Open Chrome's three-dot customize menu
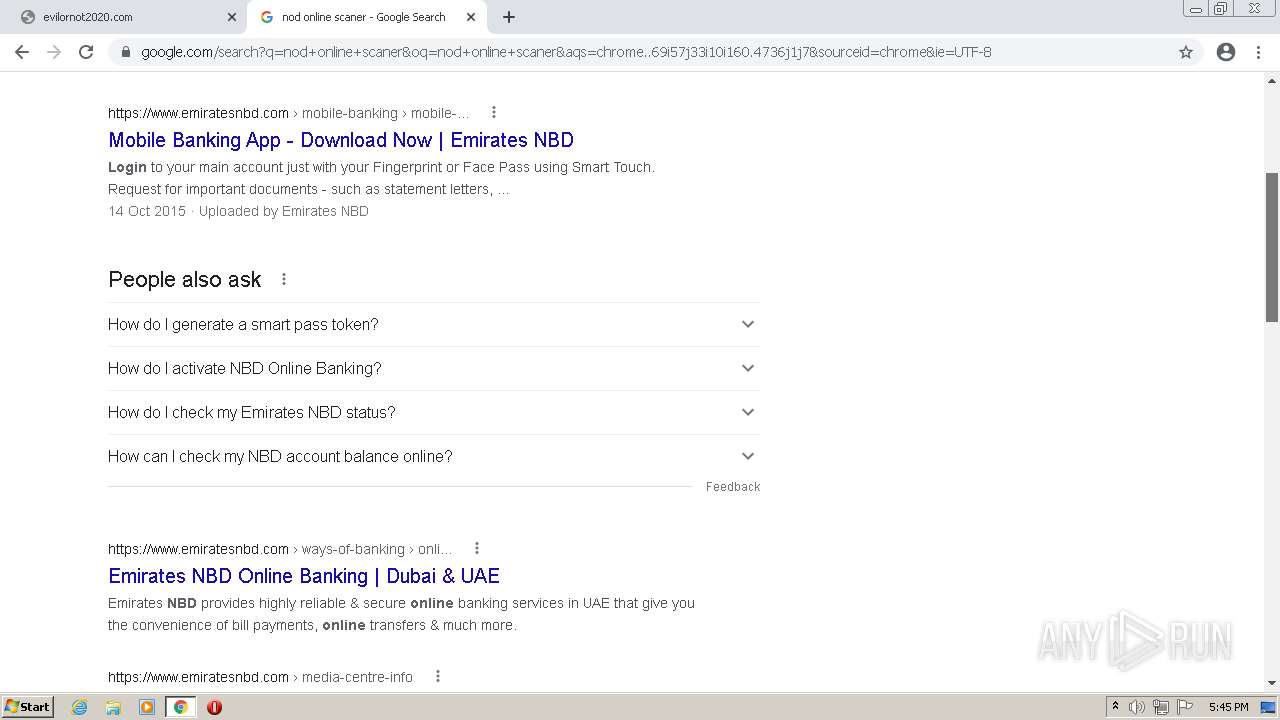Screen dimensions: 1280x720 [x=1258, y=52]
